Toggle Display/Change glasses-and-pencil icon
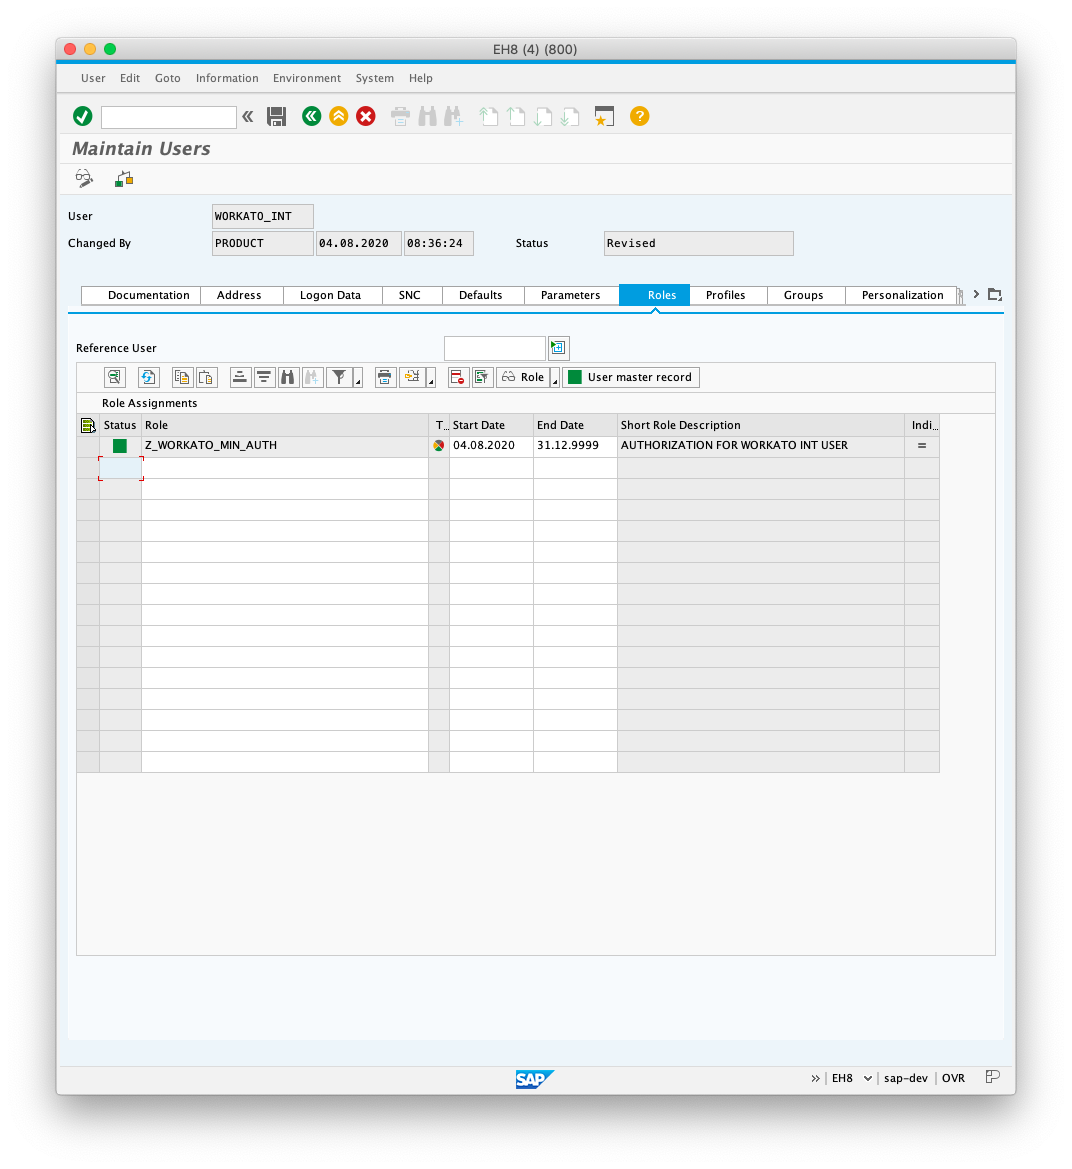The height and width of the screenshot is (1169, 1072). click(x=84, y=179)
